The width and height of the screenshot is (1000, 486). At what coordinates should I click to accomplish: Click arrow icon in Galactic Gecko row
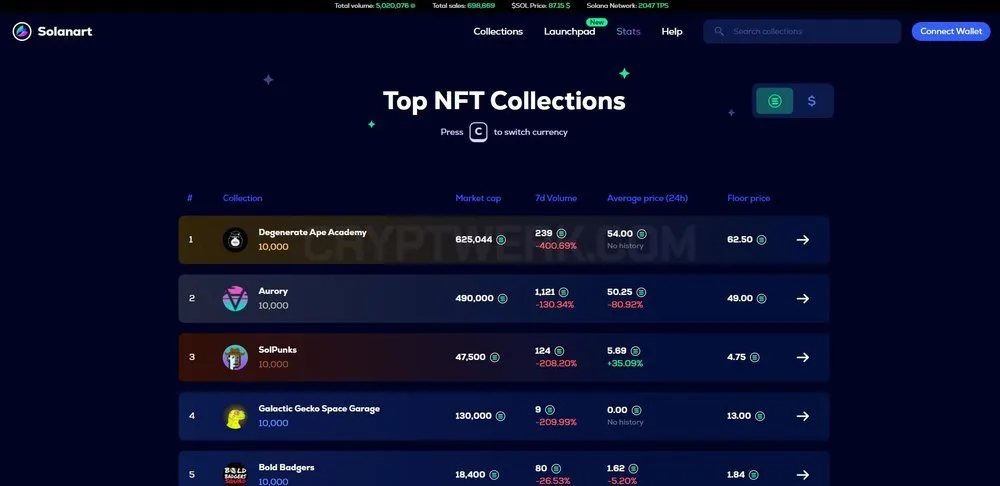(803, 416)
